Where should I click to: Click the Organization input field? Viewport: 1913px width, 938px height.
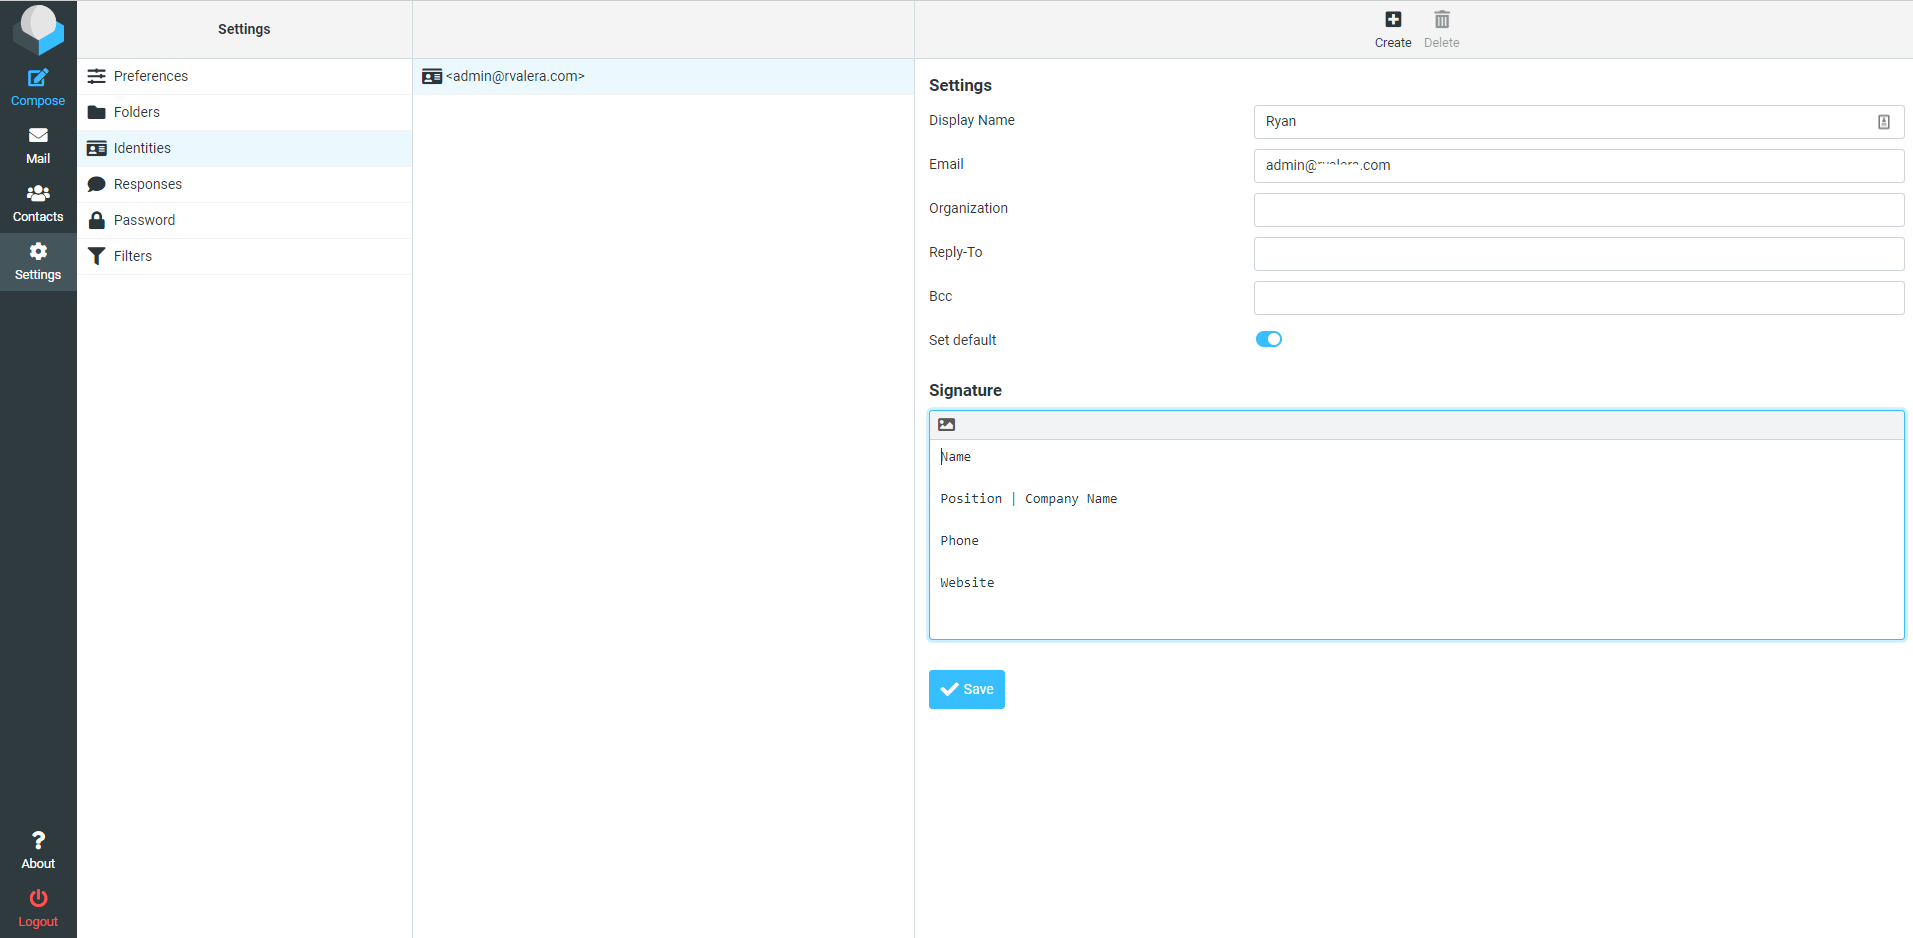[1578, 210]
